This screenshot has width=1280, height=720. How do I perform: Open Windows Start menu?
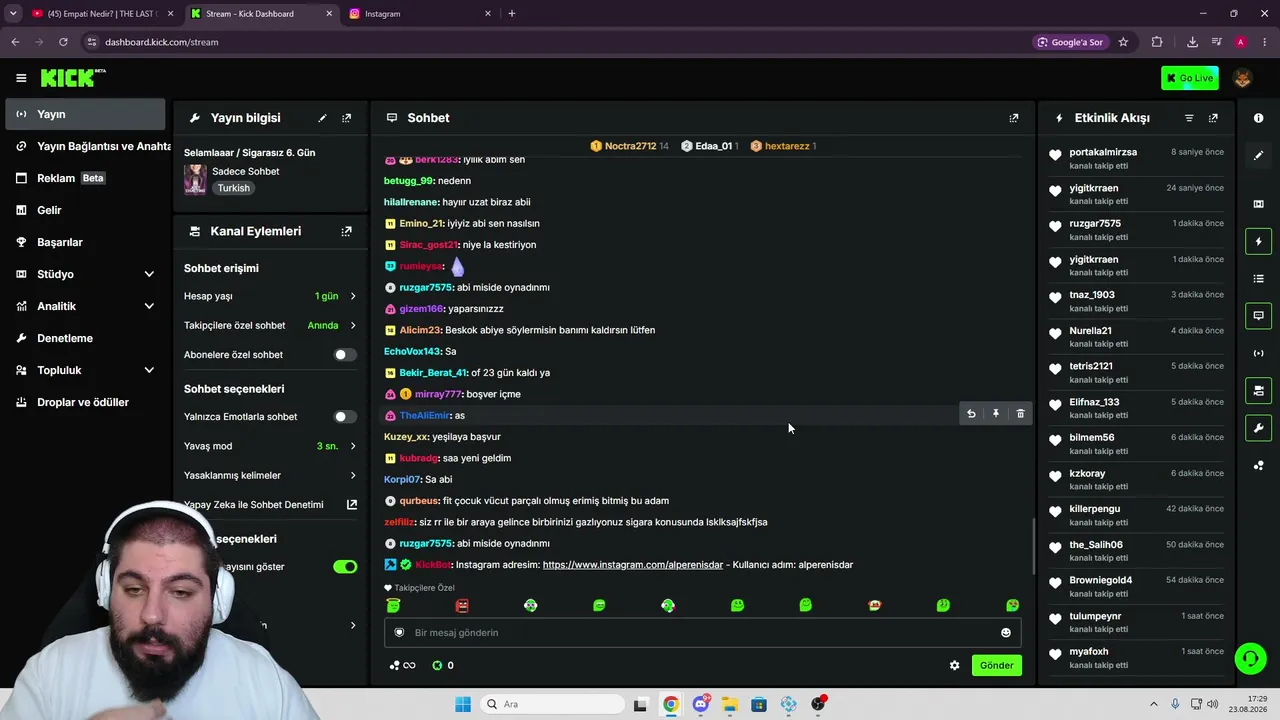click(463, 704)
